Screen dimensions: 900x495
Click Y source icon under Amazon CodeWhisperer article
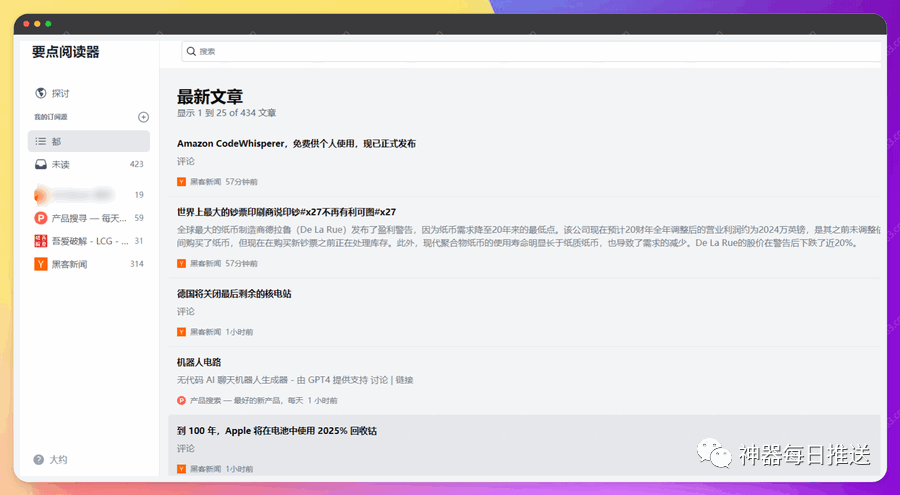click(x=181, y=182)
